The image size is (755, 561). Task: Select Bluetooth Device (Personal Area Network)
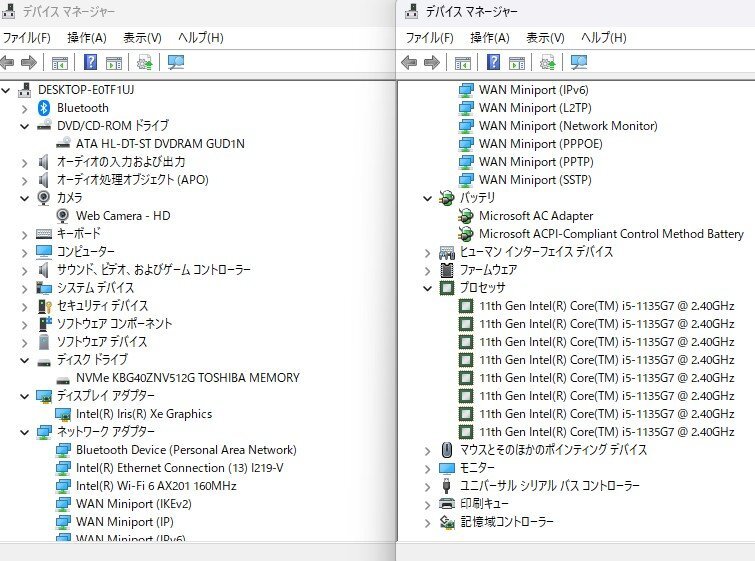pos(186,450)
